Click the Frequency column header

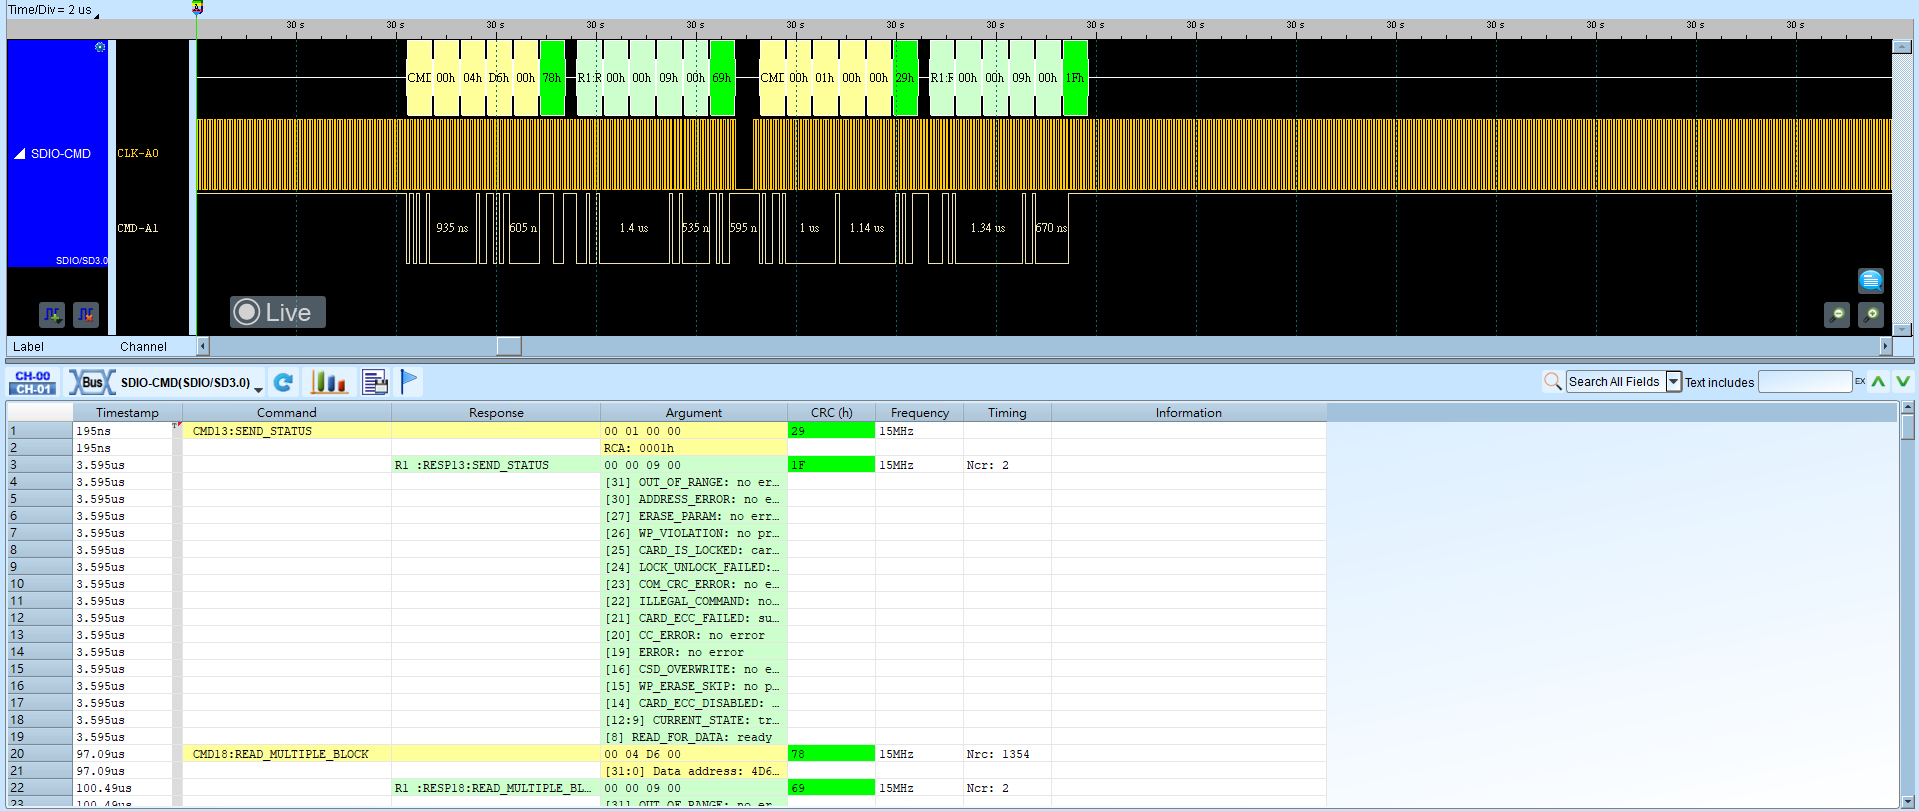920,413
